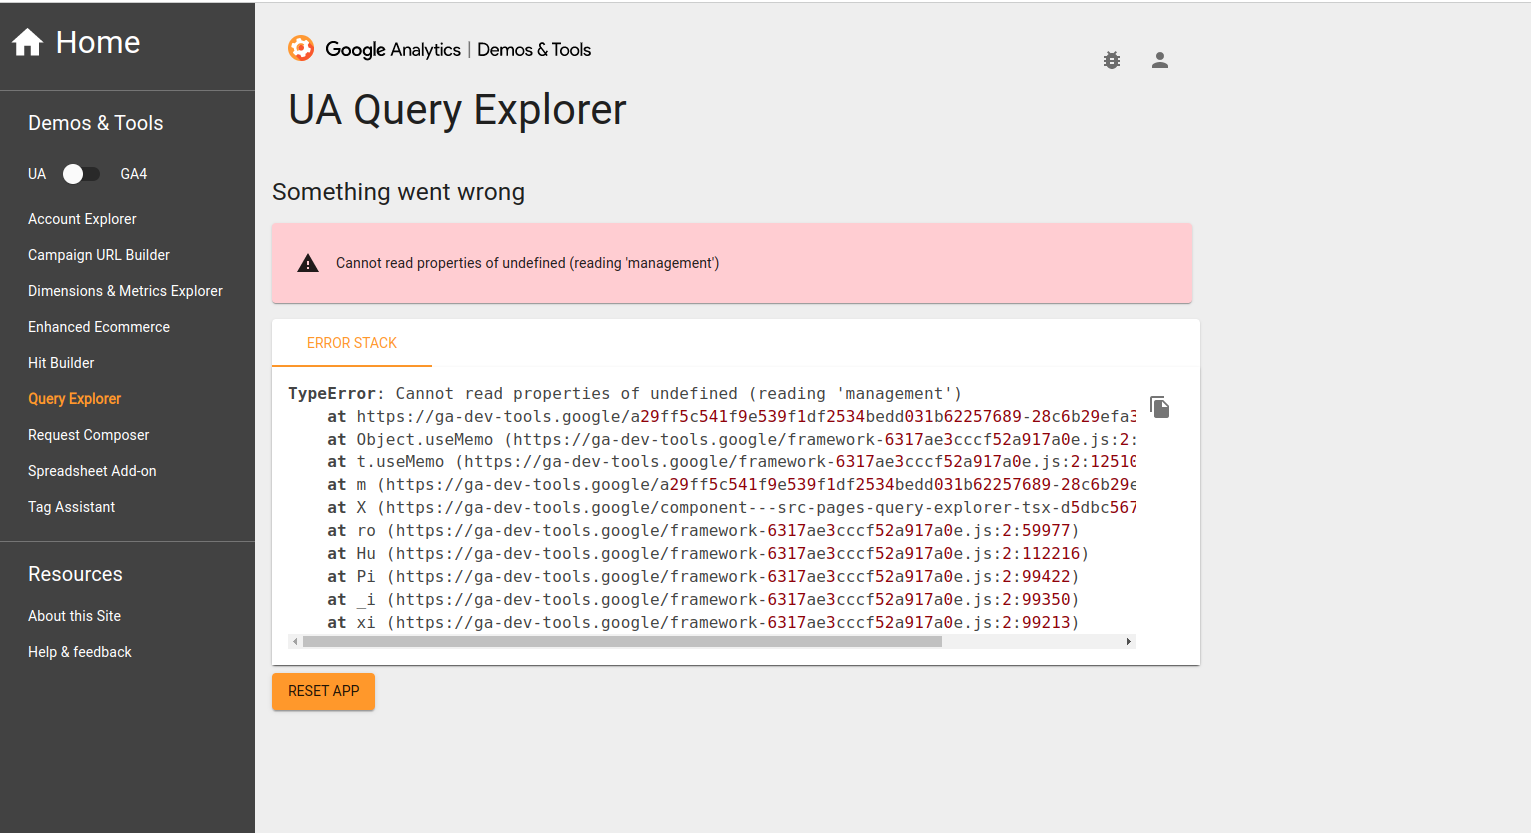This screenshot has width=1531, height=833.
Task: Click the 'at _i' stack trace line
Action: 703,600
